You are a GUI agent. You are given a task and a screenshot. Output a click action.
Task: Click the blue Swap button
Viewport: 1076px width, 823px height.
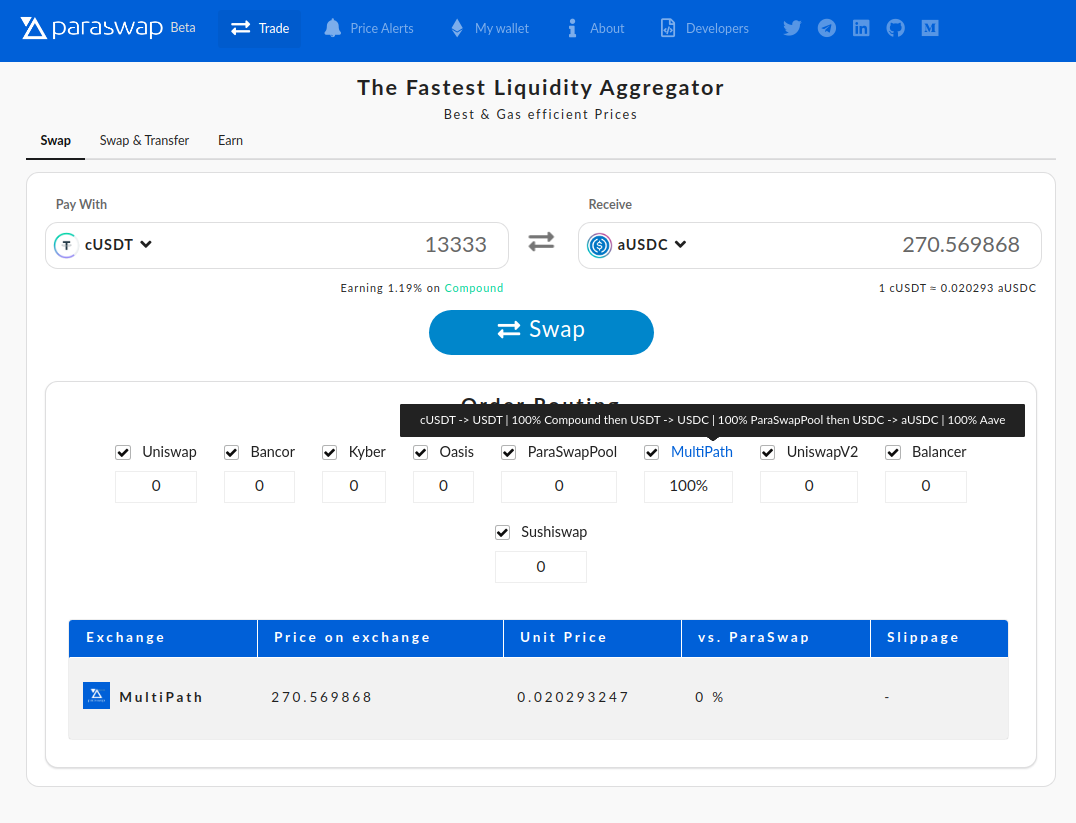[x=541, y=332]
